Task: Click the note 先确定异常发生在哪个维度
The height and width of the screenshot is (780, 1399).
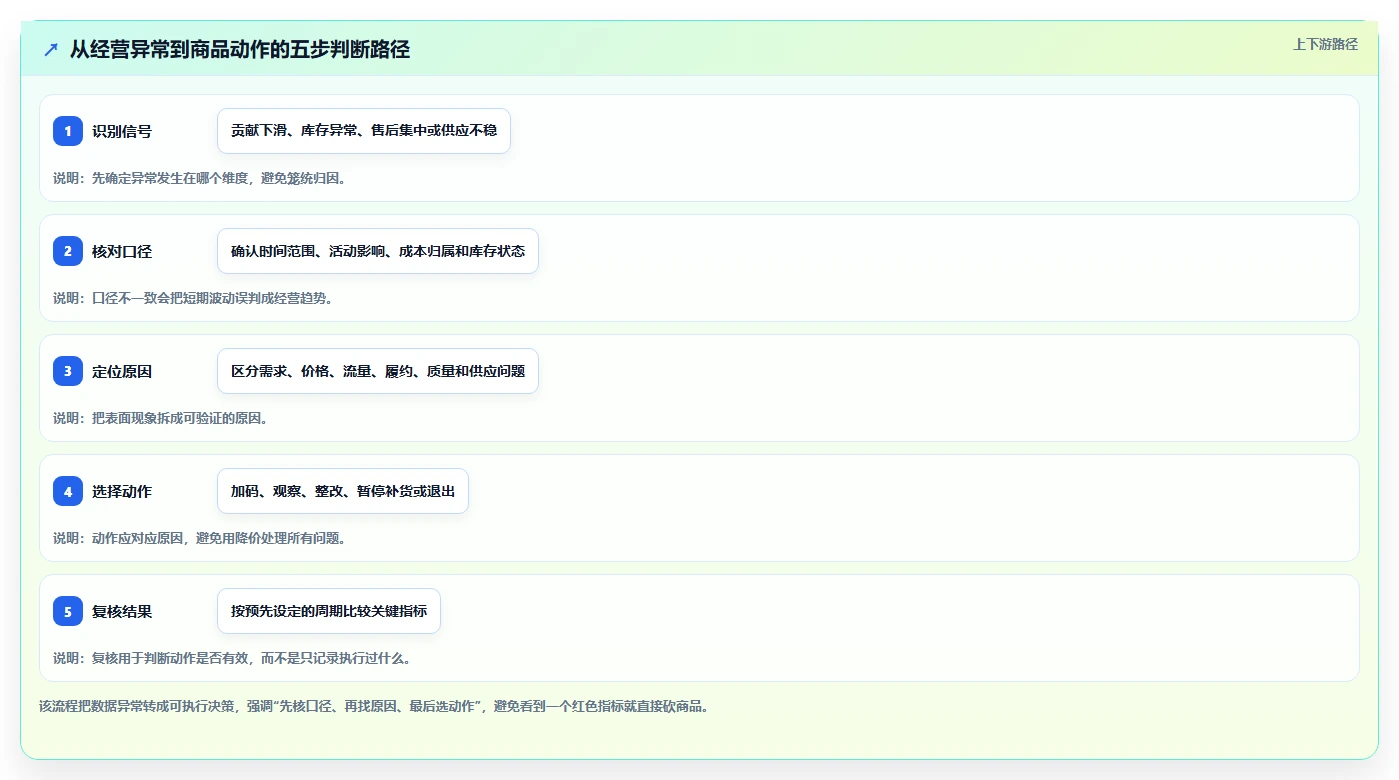Action: (200, 178)
